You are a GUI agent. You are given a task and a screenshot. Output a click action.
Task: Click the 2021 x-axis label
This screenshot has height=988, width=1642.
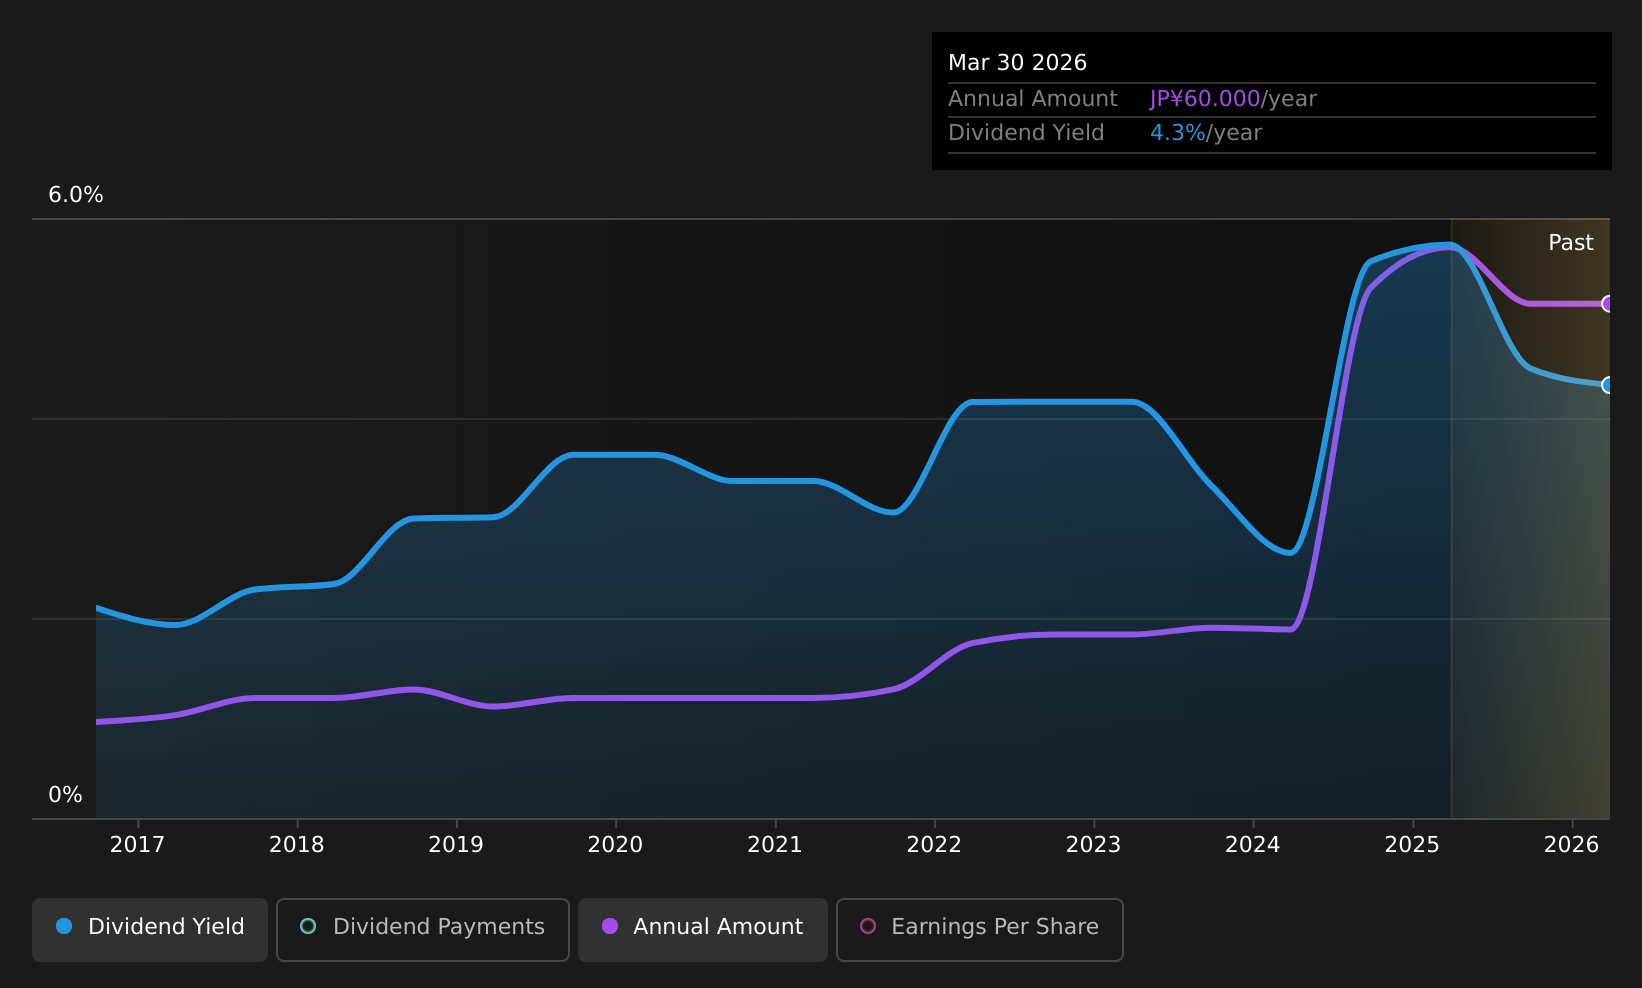pos(775,845)
